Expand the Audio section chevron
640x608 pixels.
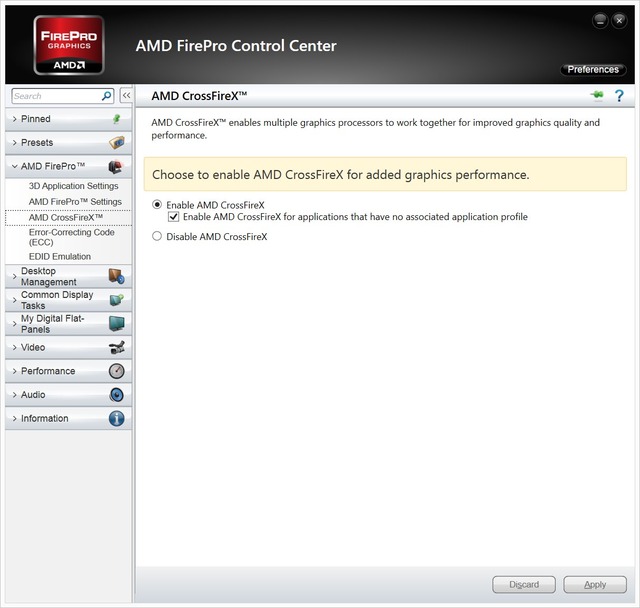pyautogui.click(x=14, y=395)
